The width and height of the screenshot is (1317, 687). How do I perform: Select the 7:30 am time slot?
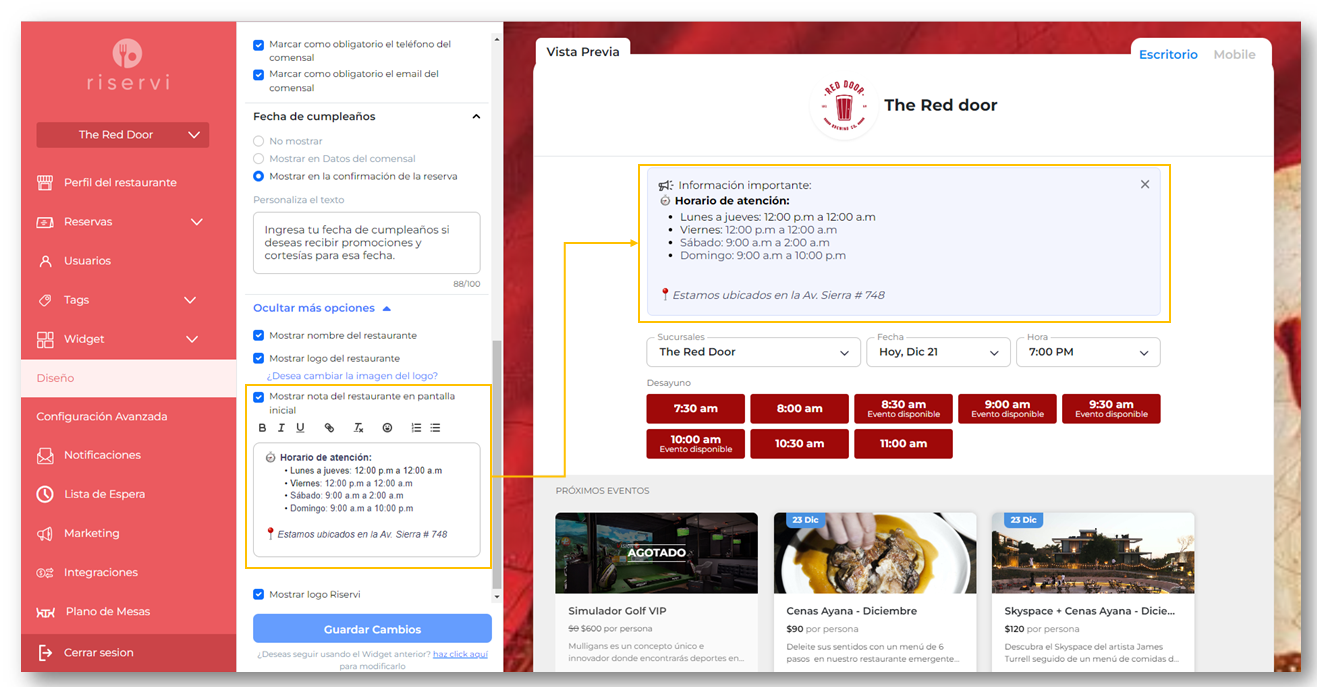point(696,408)
